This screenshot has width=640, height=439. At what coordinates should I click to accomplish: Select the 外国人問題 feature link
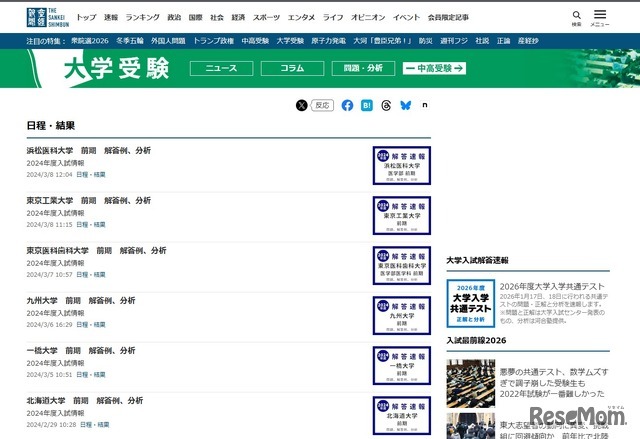[168, 41]
